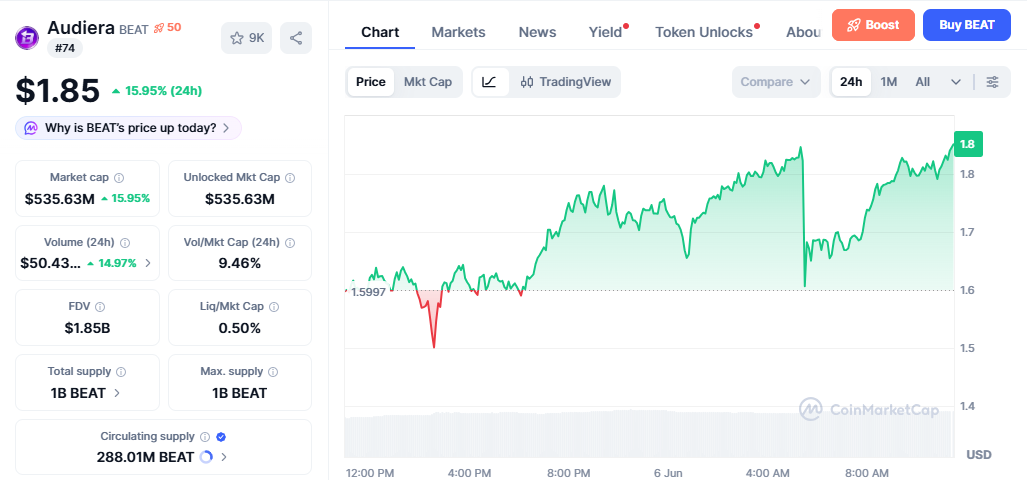Select the All time range
1027x480 pixels.
pyautogui.click(x=922, y=82)
